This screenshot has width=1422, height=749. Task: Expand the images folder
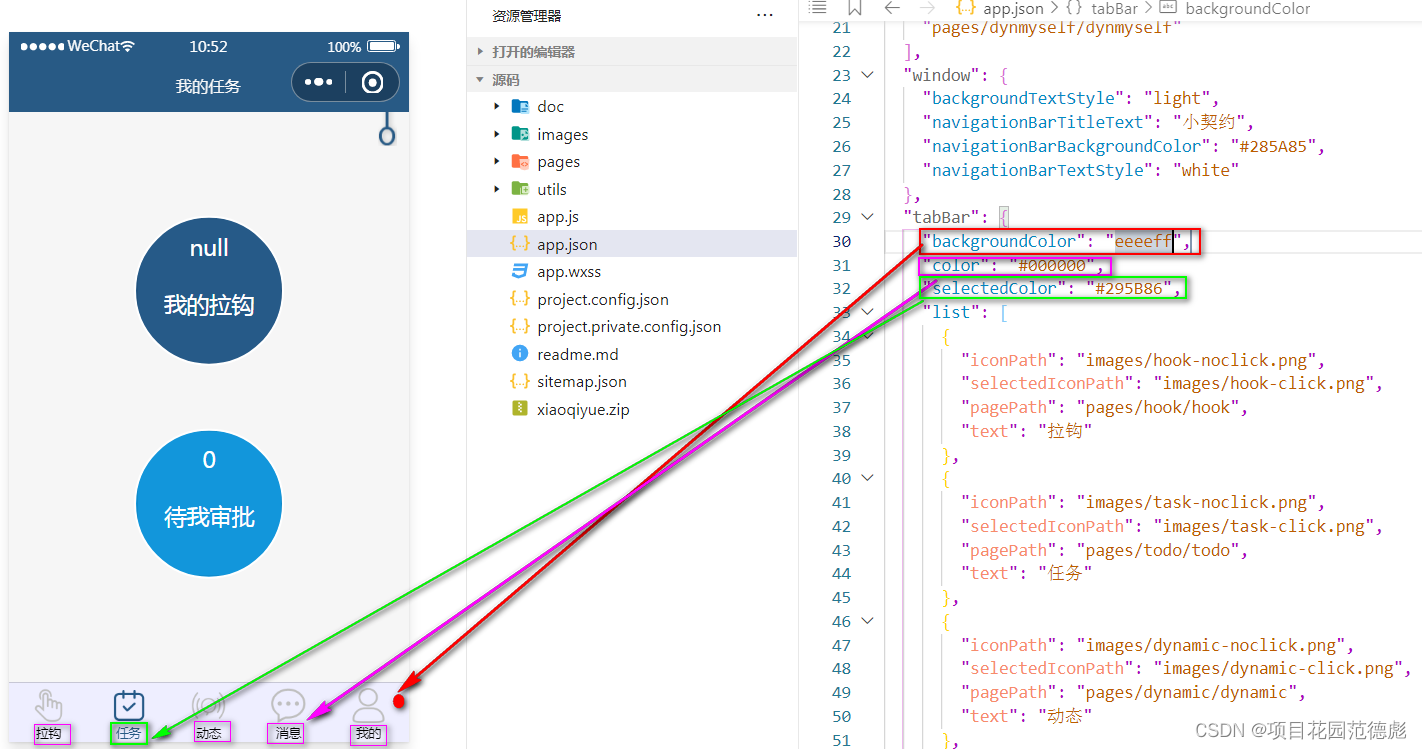click(497, 134)
